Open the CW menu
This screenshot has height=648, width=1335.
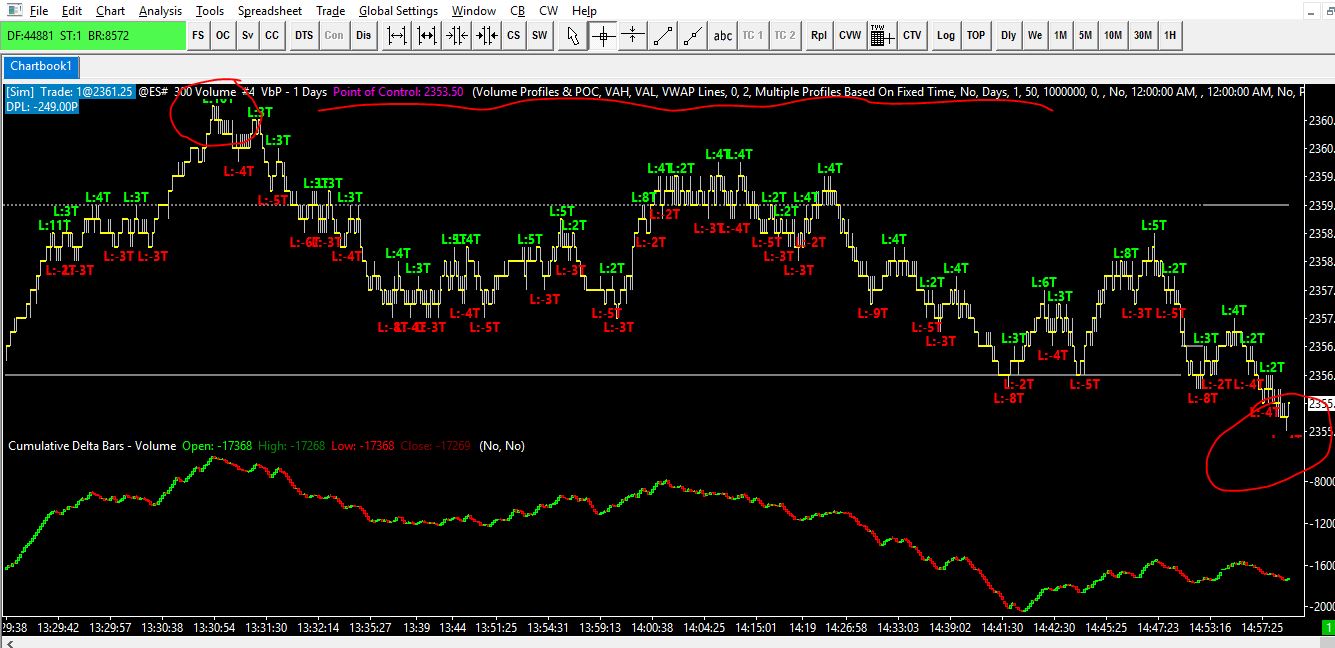549,11
